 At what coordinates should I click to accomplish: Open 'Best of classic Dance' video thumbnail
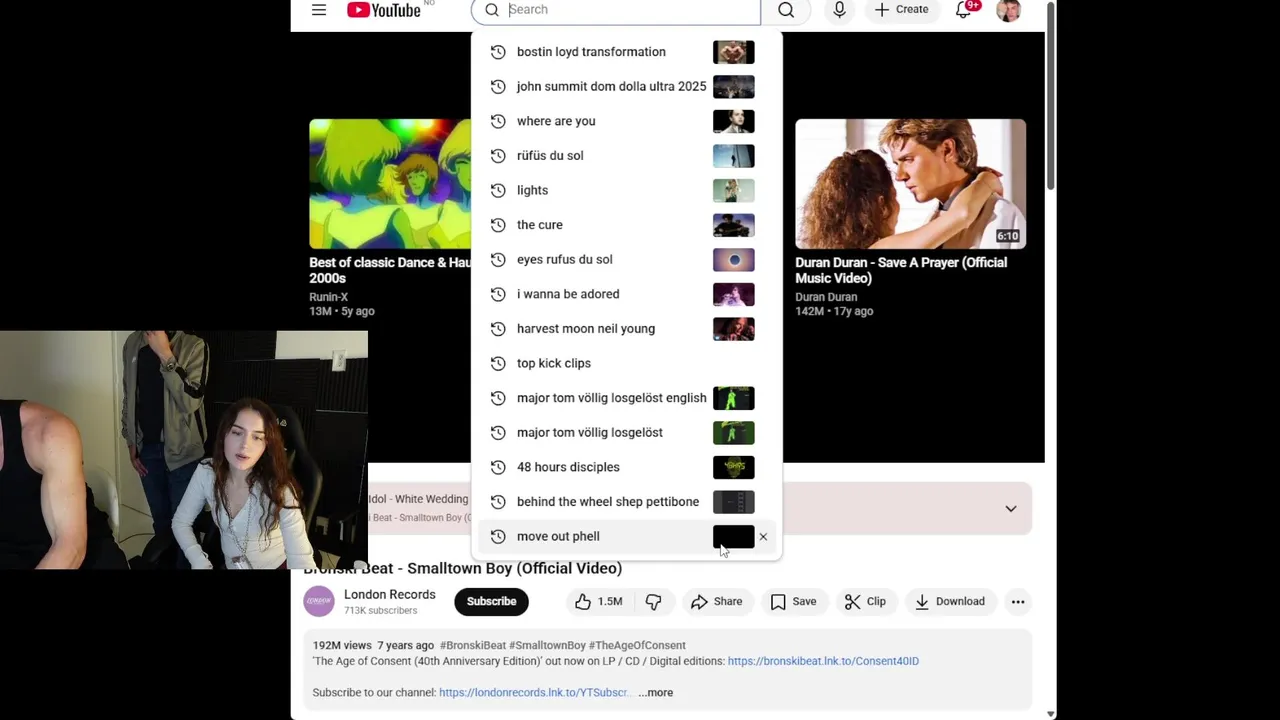tap(390, 183)
